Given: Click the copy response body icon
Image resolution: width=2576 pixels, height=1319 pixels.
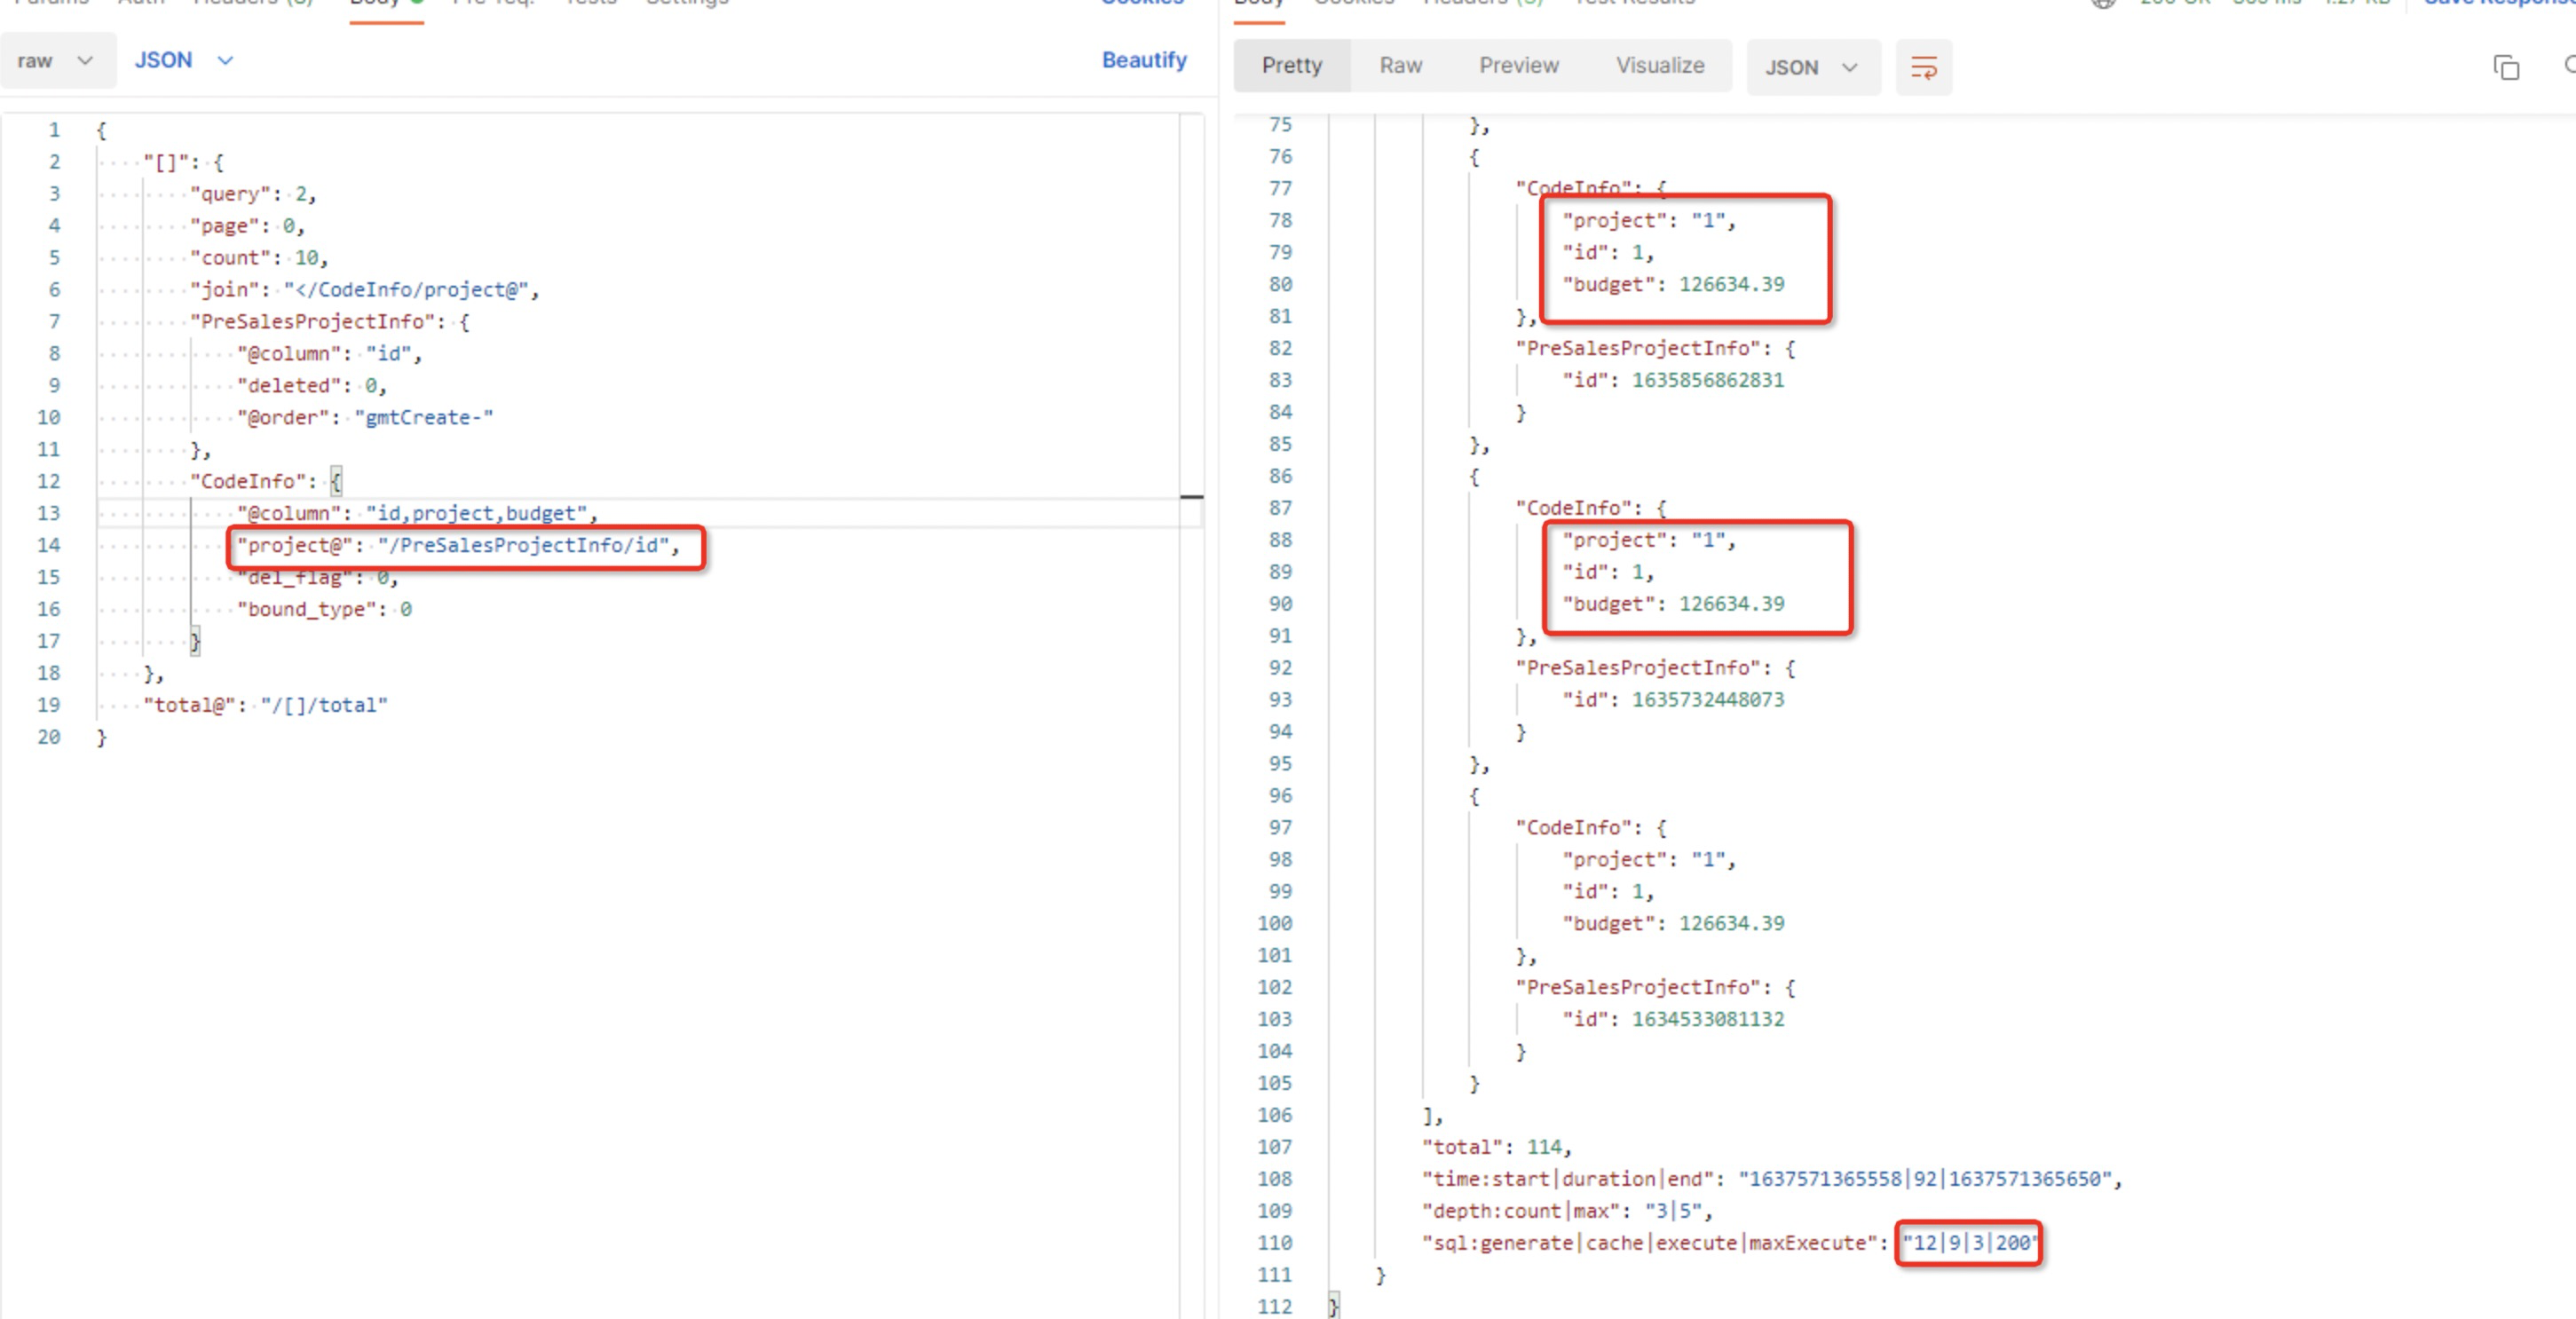Looking at the screenshot, I should pyautogui.click(x=2505, y=67).
